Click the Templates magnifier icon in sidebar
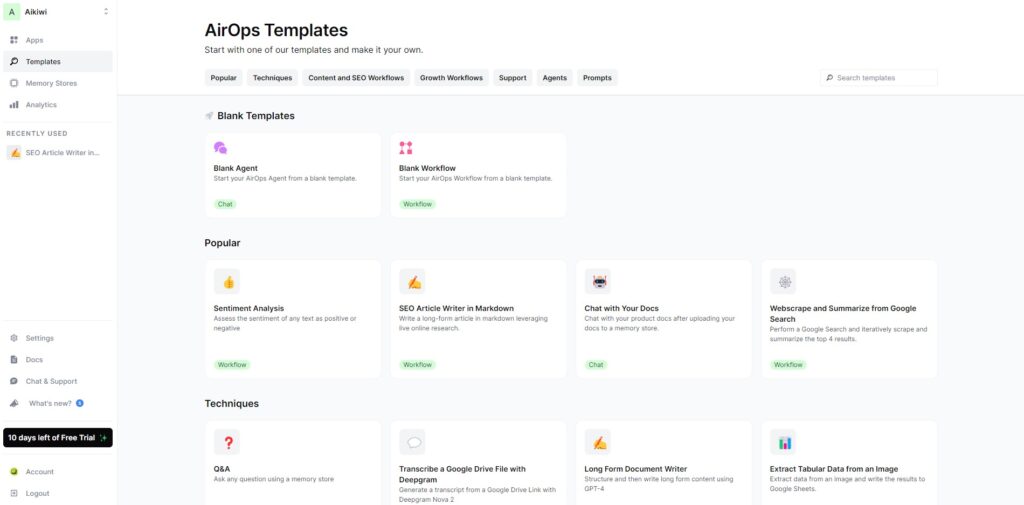 pyautogui.click(x=14, y=61)
